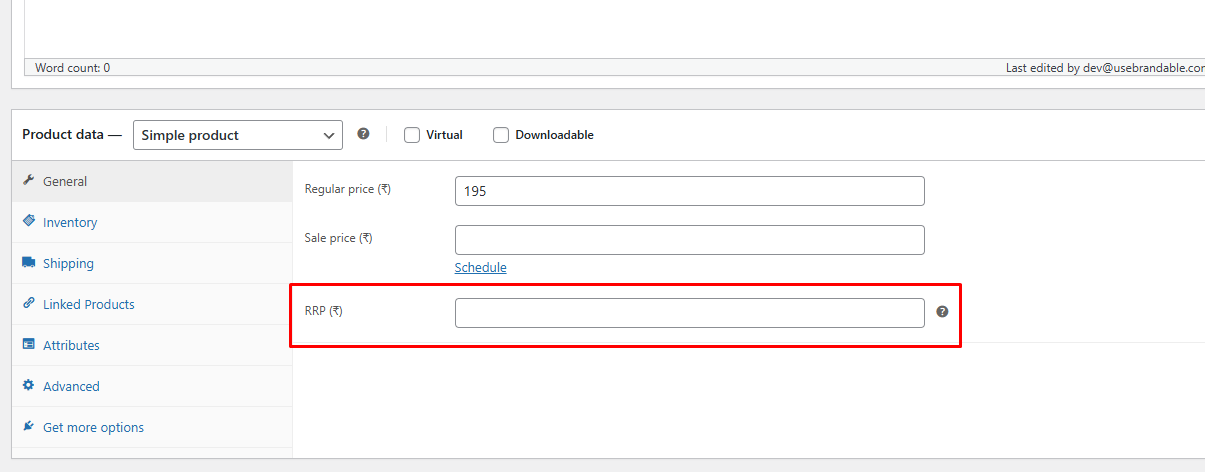The height and width of the screenshot is (472, 1205).
Task: Open the Simple product type dropdown
Action: tap(238, 135)
